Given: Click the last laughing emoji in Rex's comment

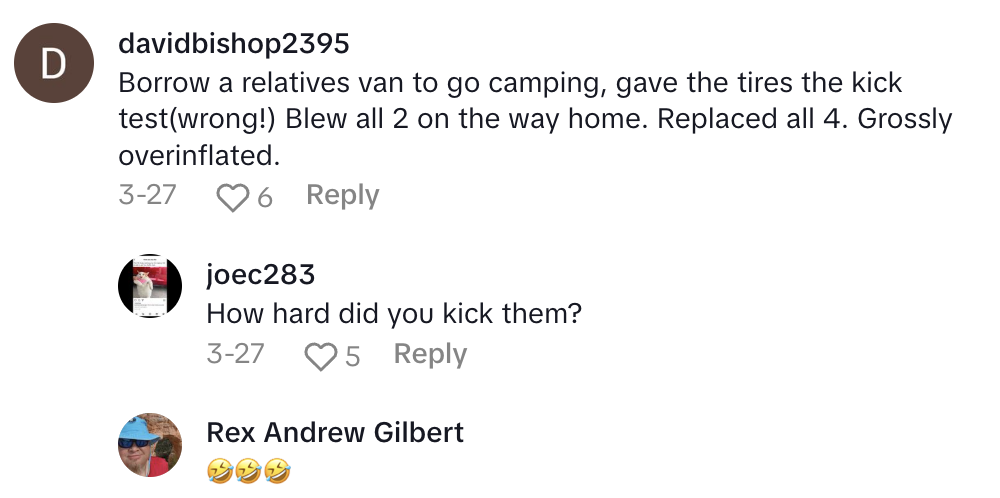Looking at the screenshot, I should click(x=276, y=471).
